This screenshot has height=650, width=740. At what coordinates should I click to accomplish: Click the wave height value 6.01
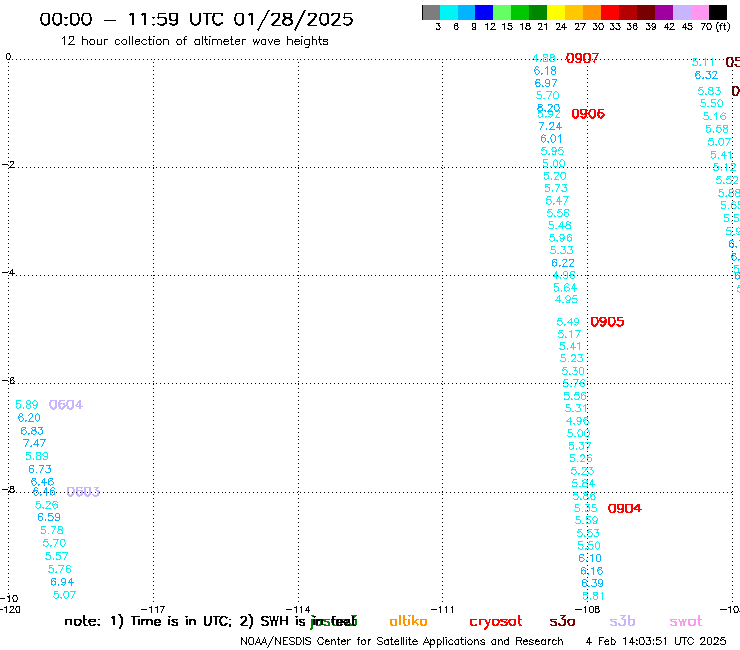[551, 139]
